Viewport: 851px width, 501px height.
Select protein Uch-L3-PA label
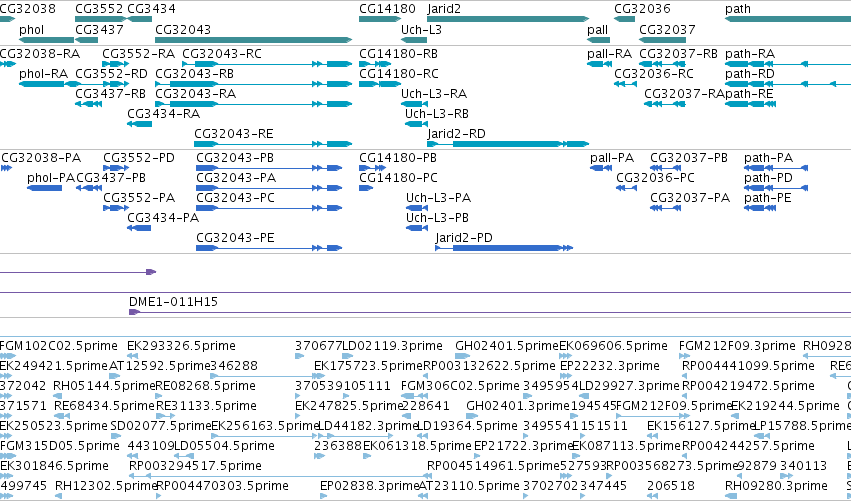(x=439, y=198)
